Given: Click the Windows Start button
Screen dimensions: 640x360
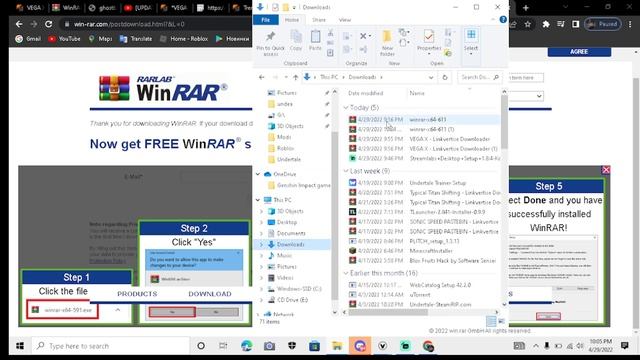Looking at the screenshot, I should tap(20, 346).
